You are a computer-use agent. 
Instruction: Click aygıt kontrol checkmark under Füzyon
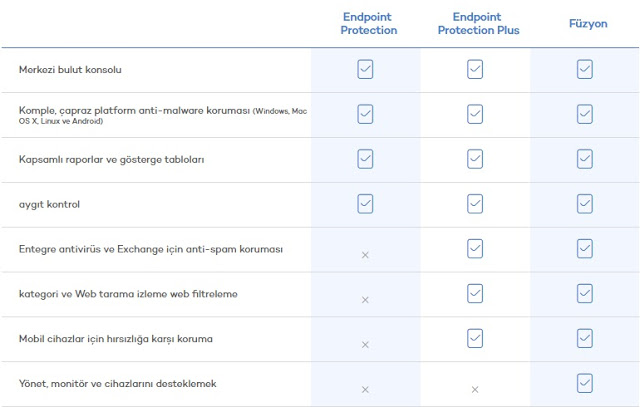pyautogui.click(x=584, y=204)
